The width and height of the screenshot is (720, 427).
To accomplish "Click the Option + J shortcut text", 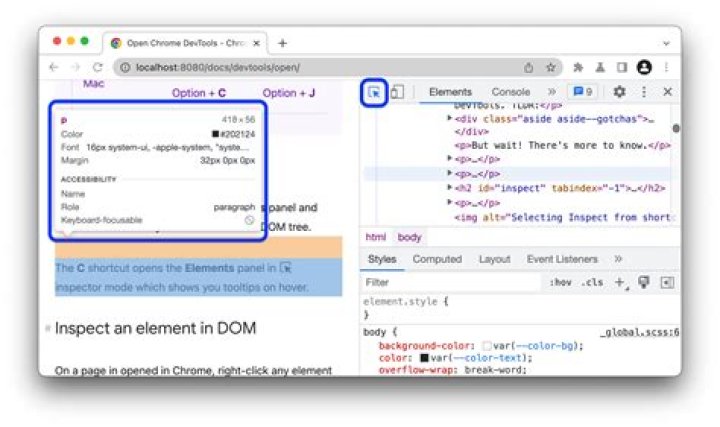I will click(x=288, y=93).
